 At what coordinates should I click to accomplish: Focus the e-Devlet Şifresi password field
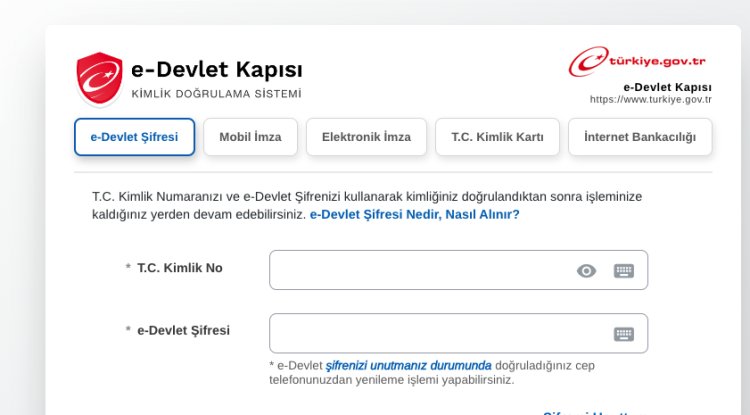[x=458, y=333]
